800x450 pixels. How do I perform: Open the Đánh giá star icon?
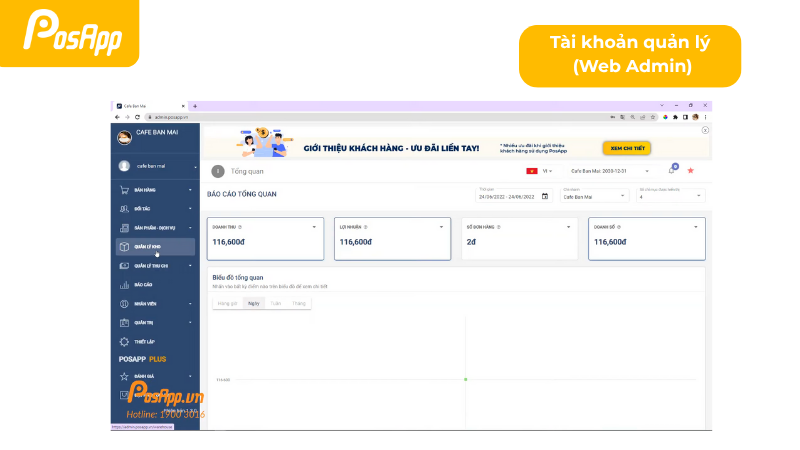coord(124,376)
